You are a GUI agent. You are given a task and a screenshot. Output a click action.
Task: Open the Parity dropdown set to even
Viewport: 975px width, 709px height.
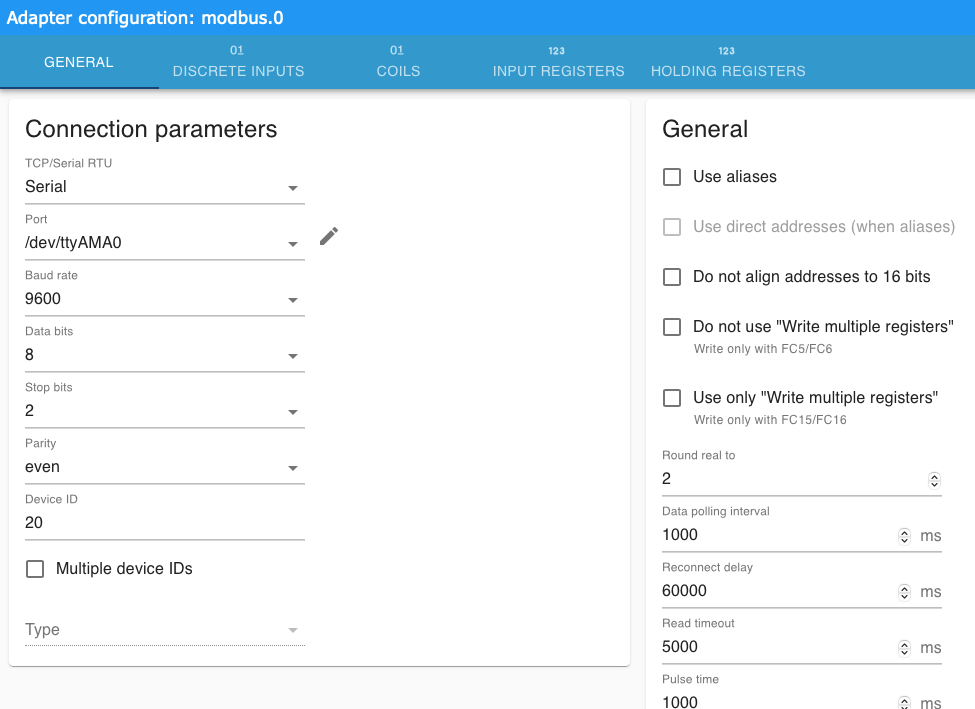click(165, 466)
